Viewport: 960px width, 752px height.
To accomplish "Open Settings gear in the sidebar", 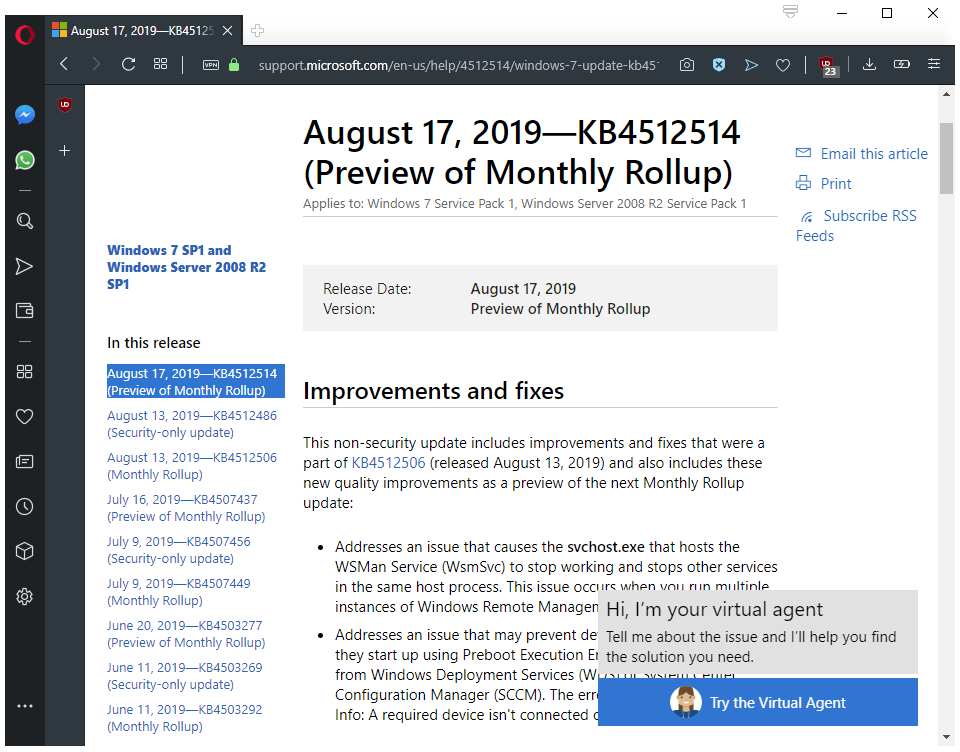I will point(24,596).
